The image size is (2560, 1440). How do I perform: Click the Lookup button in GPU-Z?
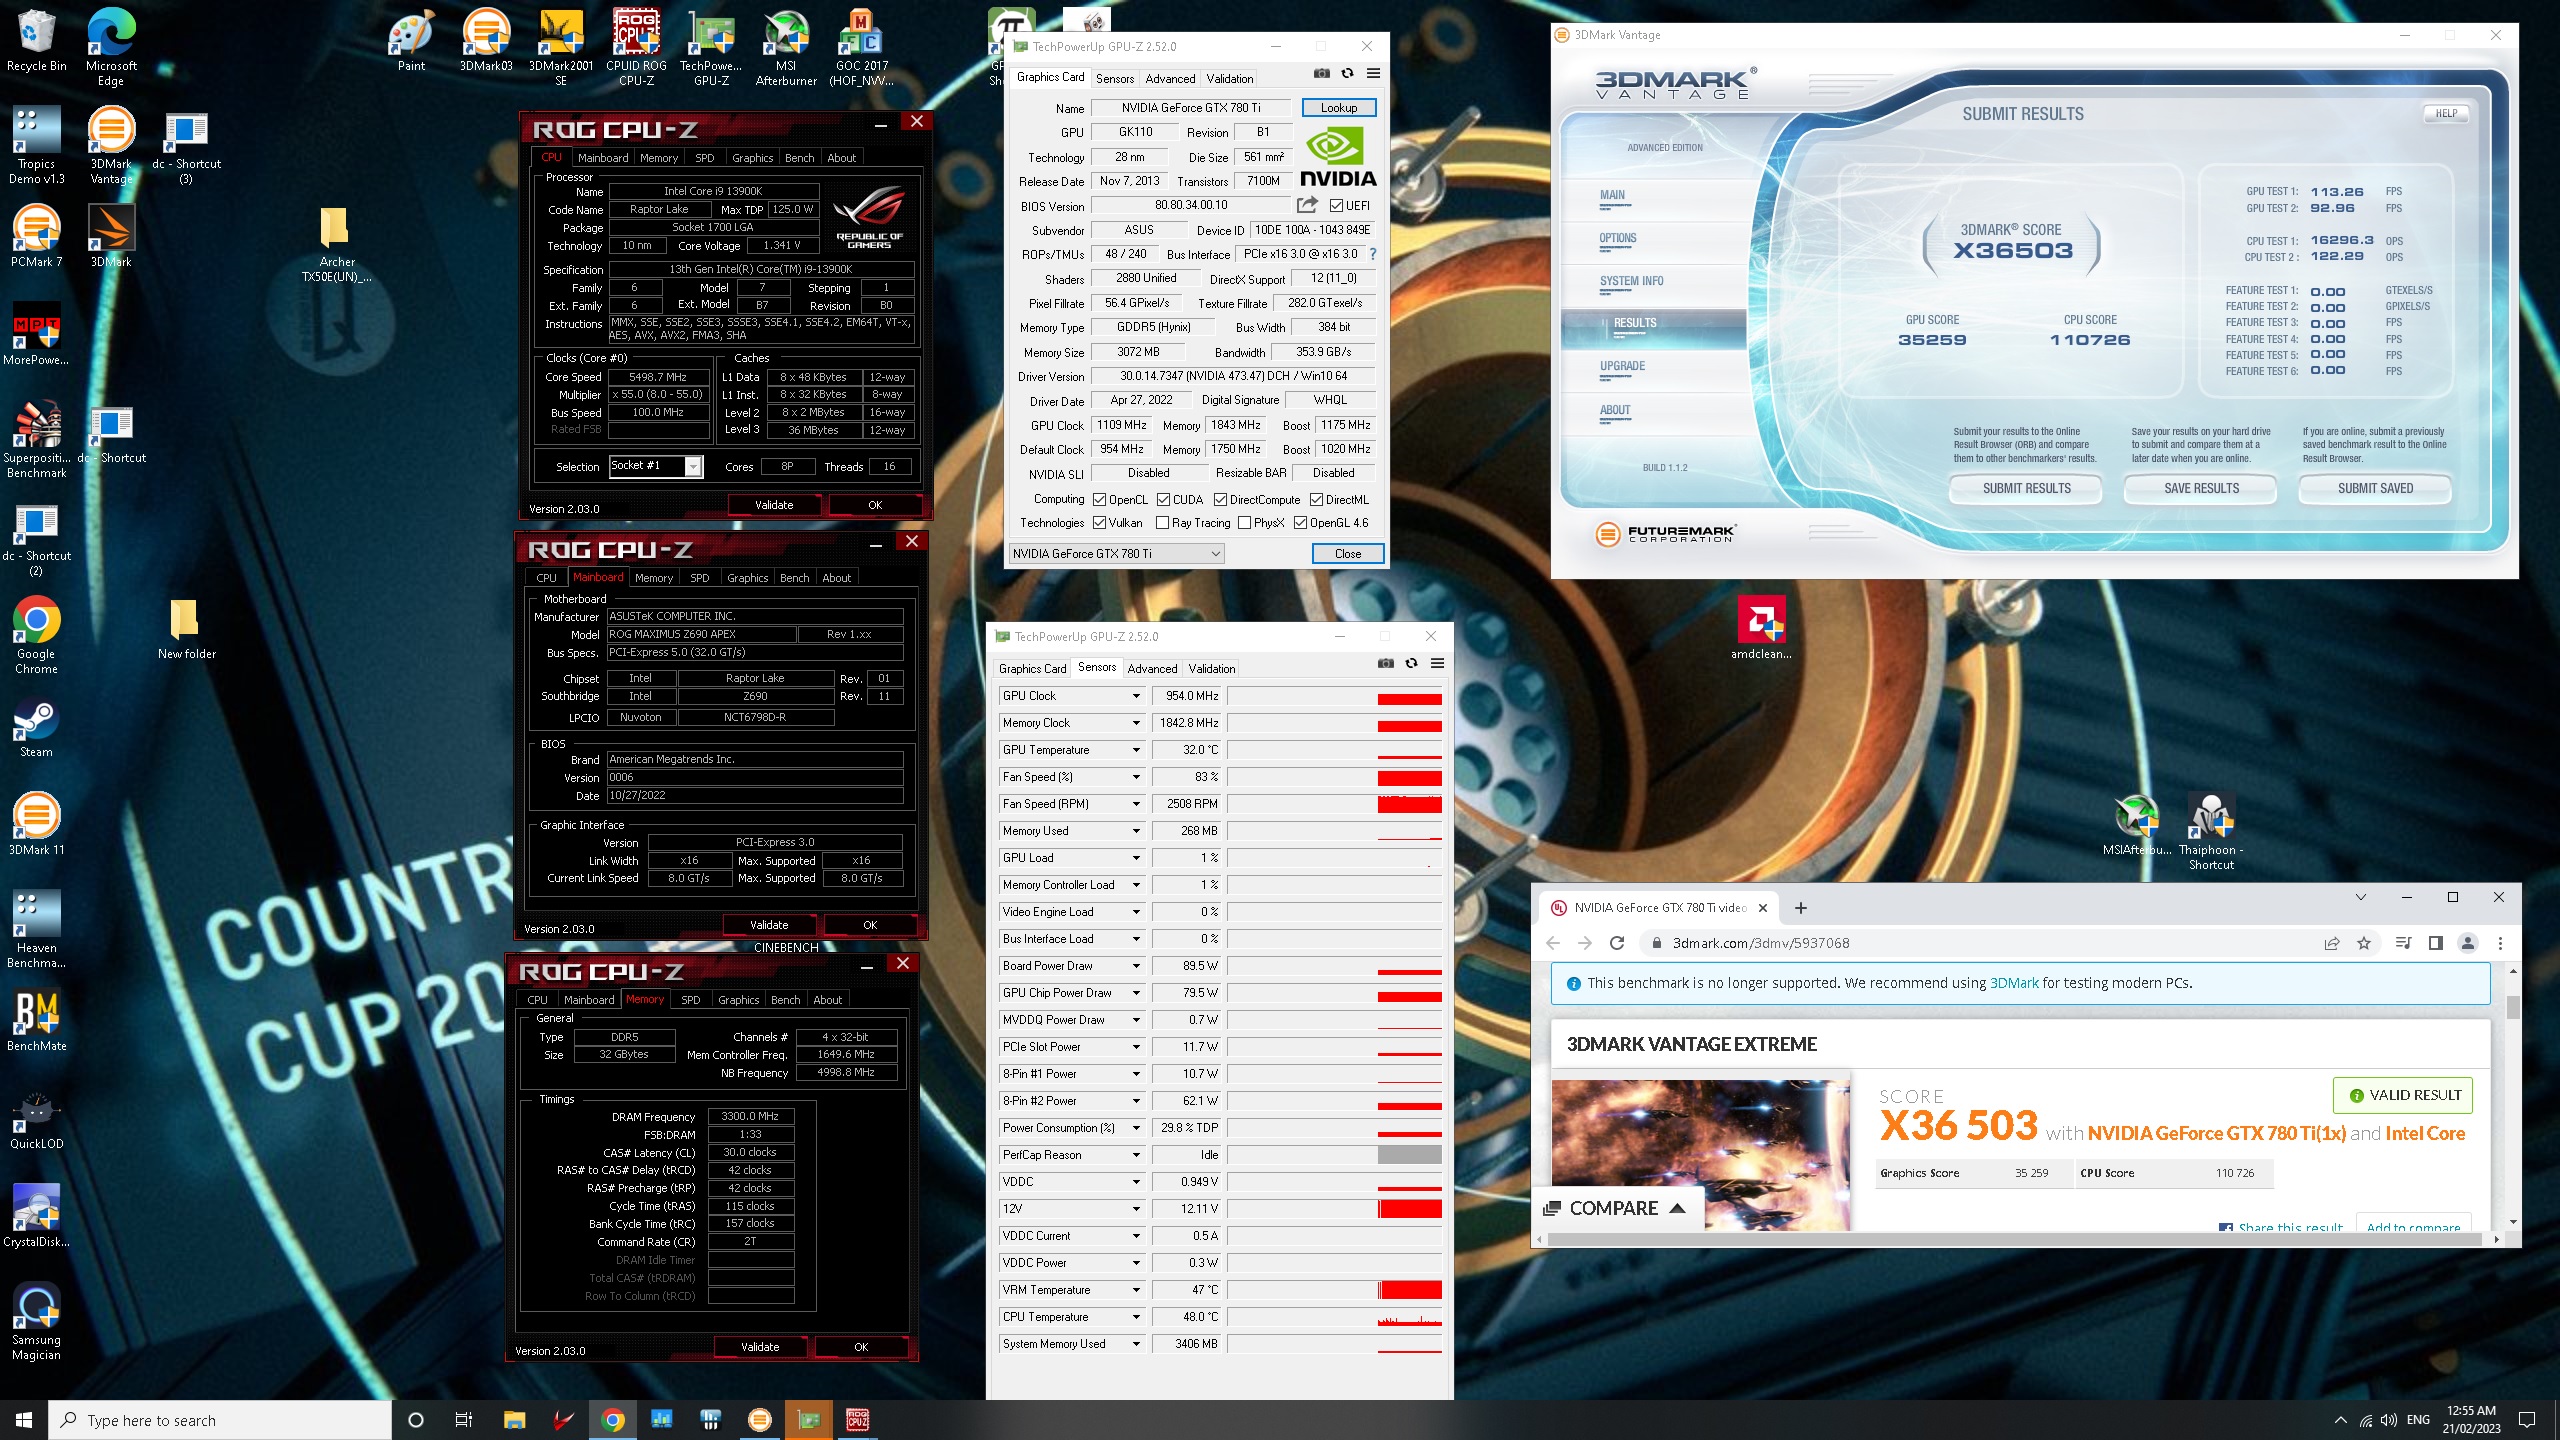click(x=1339, y=108)
